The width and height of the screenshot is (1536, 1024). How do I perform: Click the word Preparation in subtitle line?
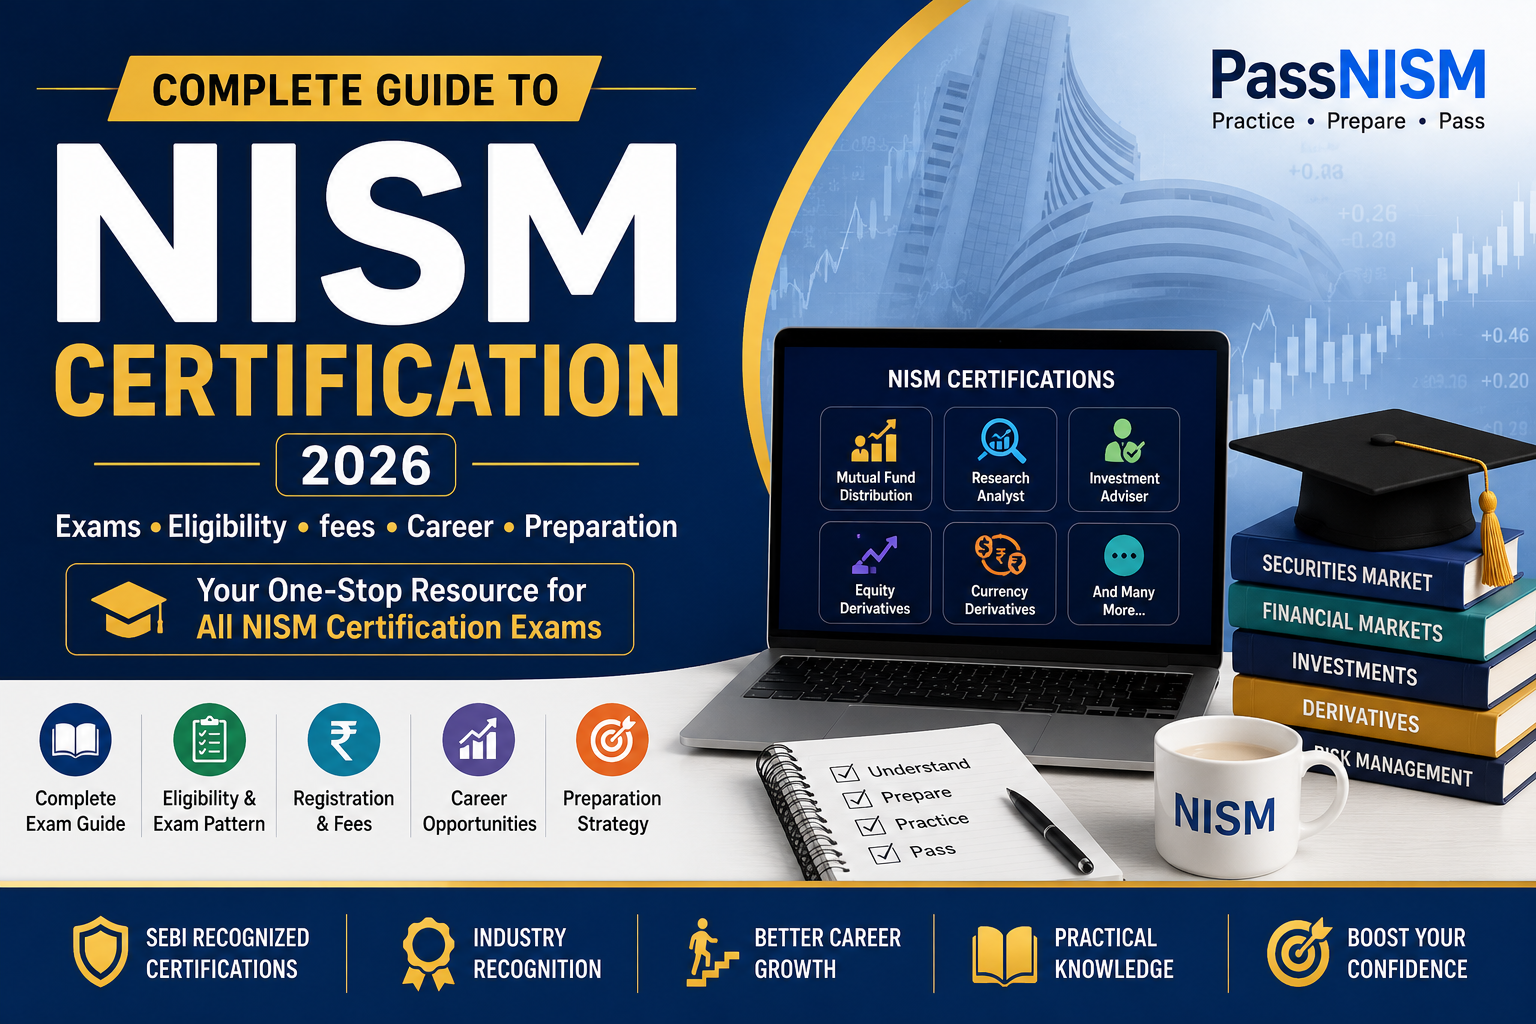click(x=601, y=527)
